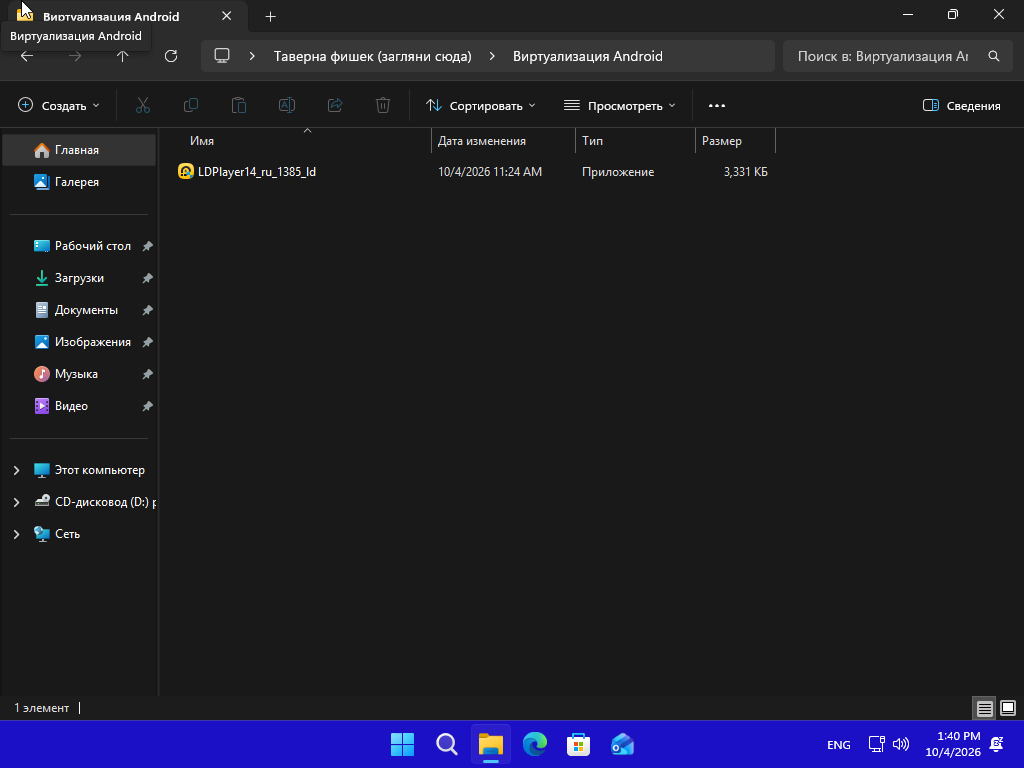Switch to details list view icon
Image resolution: width=1024 pixels, height=768 pixels.
984,708
